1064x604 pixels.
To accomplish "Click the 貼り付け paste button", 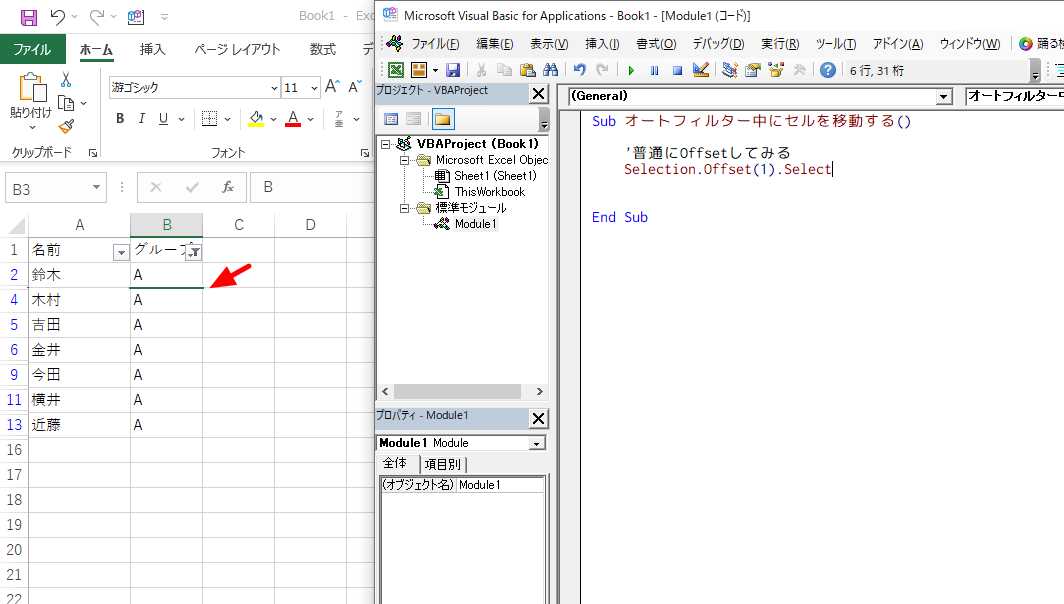I will coord(31,97).
